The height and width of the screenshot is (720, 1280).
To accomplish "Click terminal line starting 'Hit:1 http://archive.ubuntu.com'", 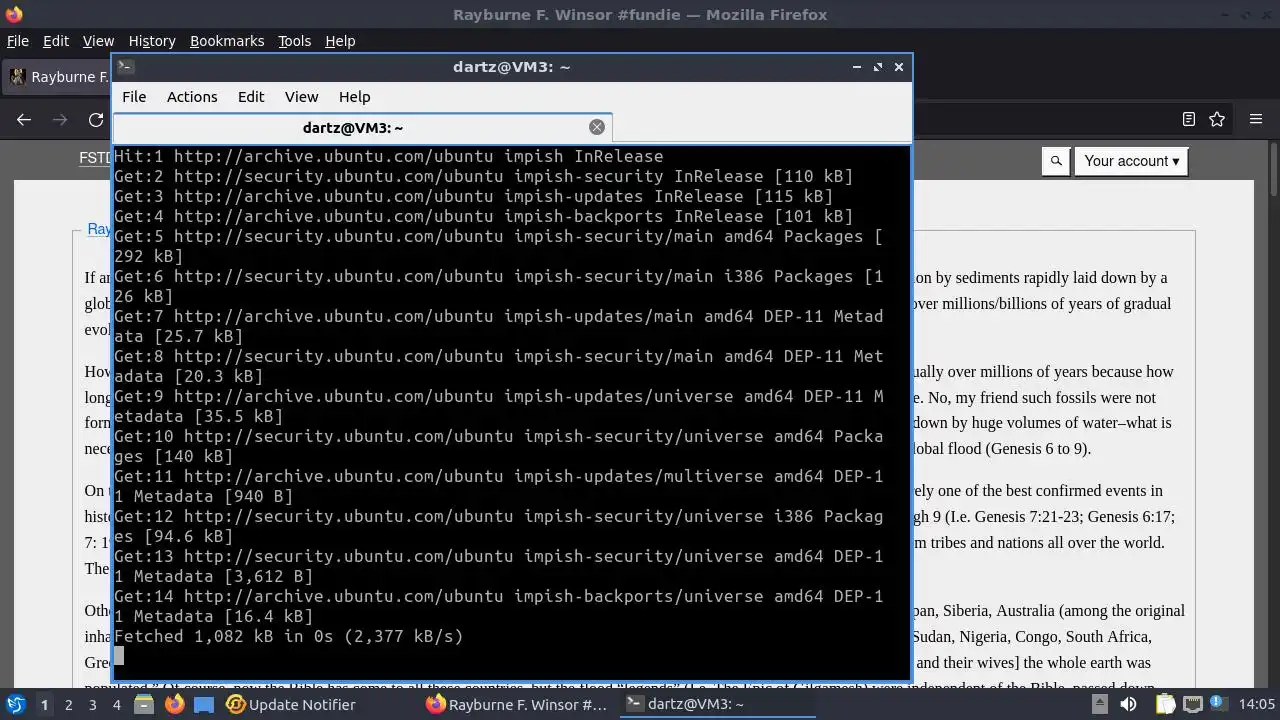I will (x=388, y=156).
